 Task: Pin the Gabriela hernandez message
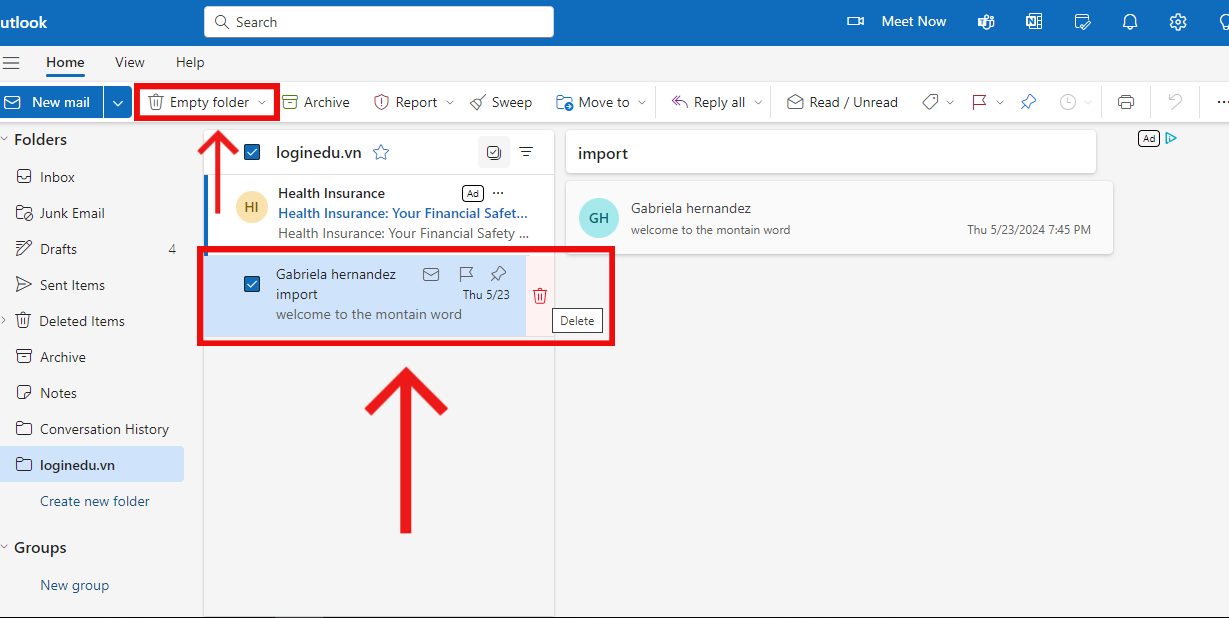pos(498,274)
